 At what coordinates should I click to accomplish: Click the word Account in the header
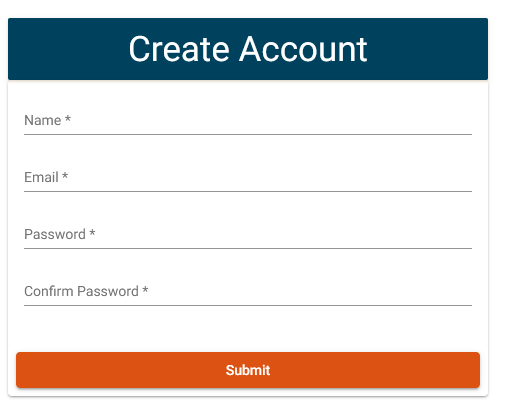(303, 49)
